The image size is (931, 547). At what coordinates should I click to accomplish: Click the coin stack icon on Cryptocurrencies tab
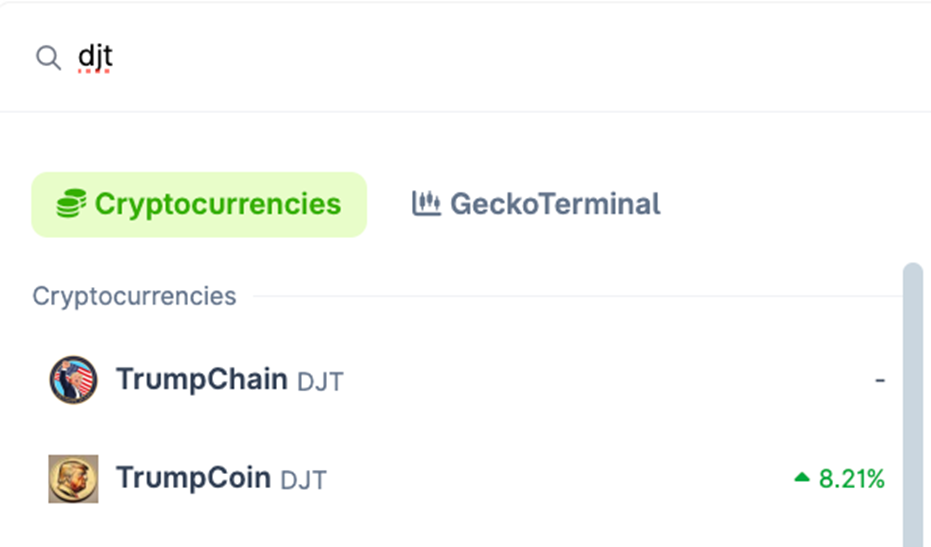(71, 204)
